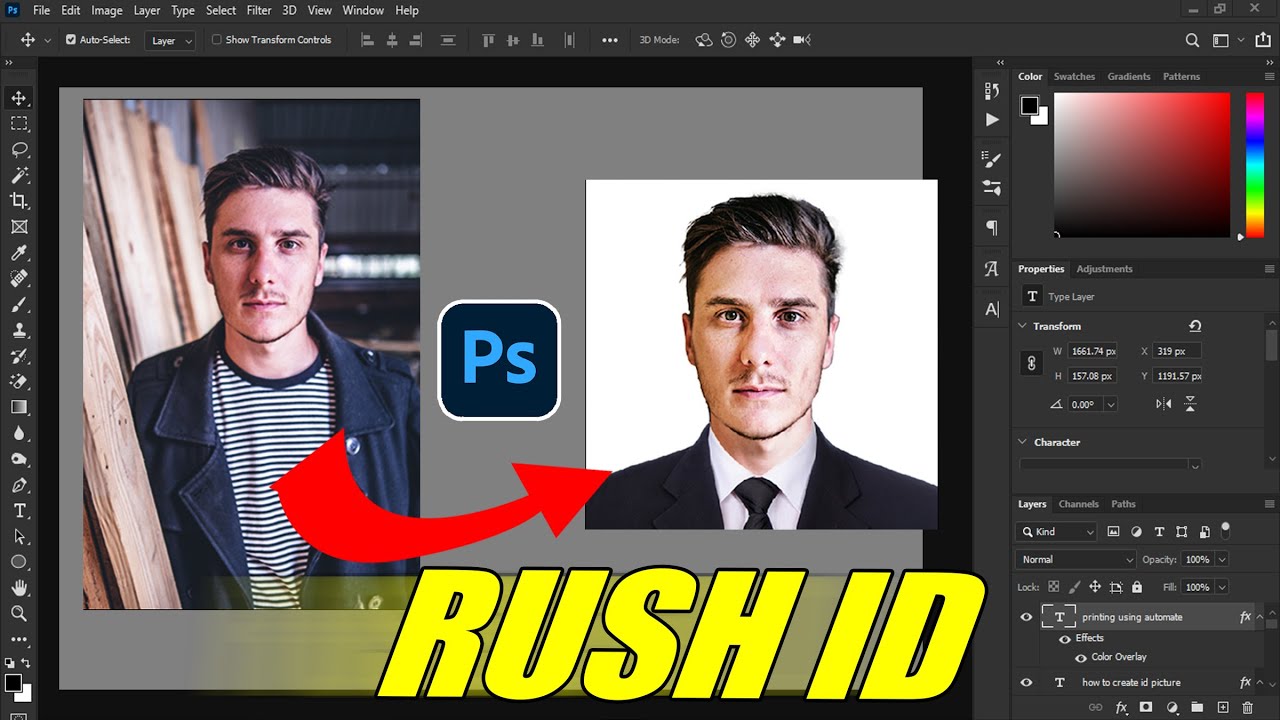The width and height of the screenshot is (1280, 720).
Task: Hide the 'how to create id picture' layer
Action: click(x=1026, y=682)
